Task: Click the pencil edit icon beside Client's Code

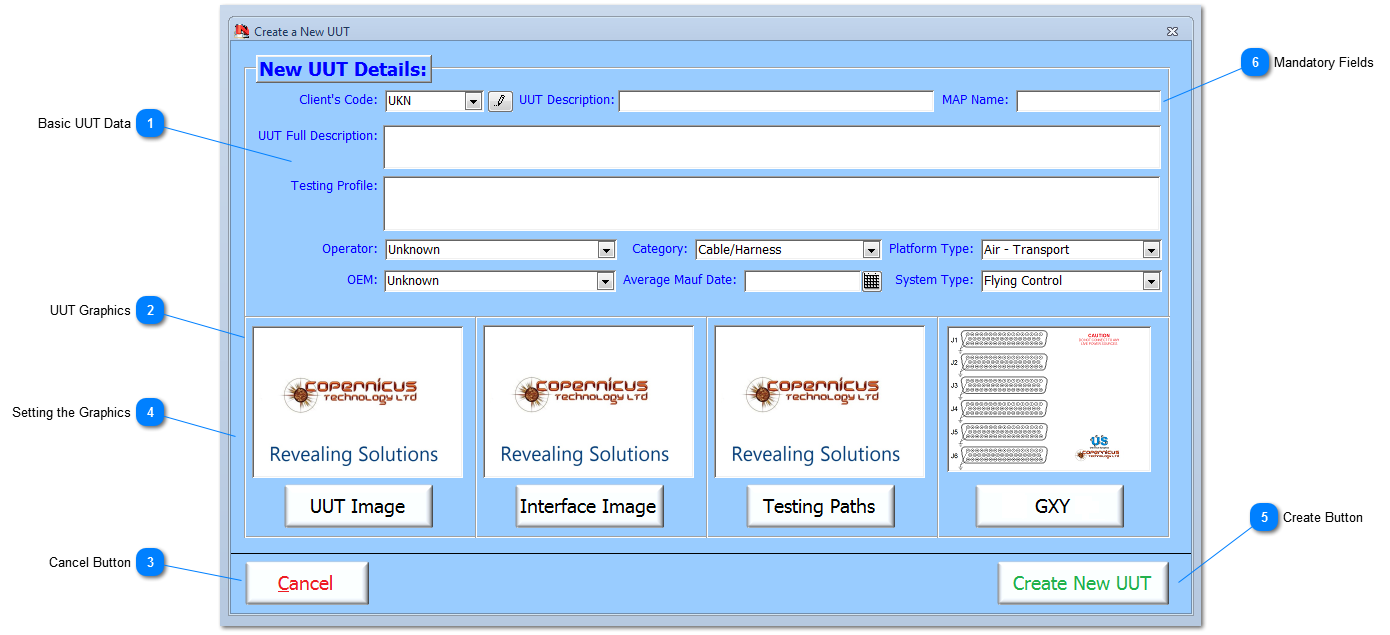Action: 500,101
